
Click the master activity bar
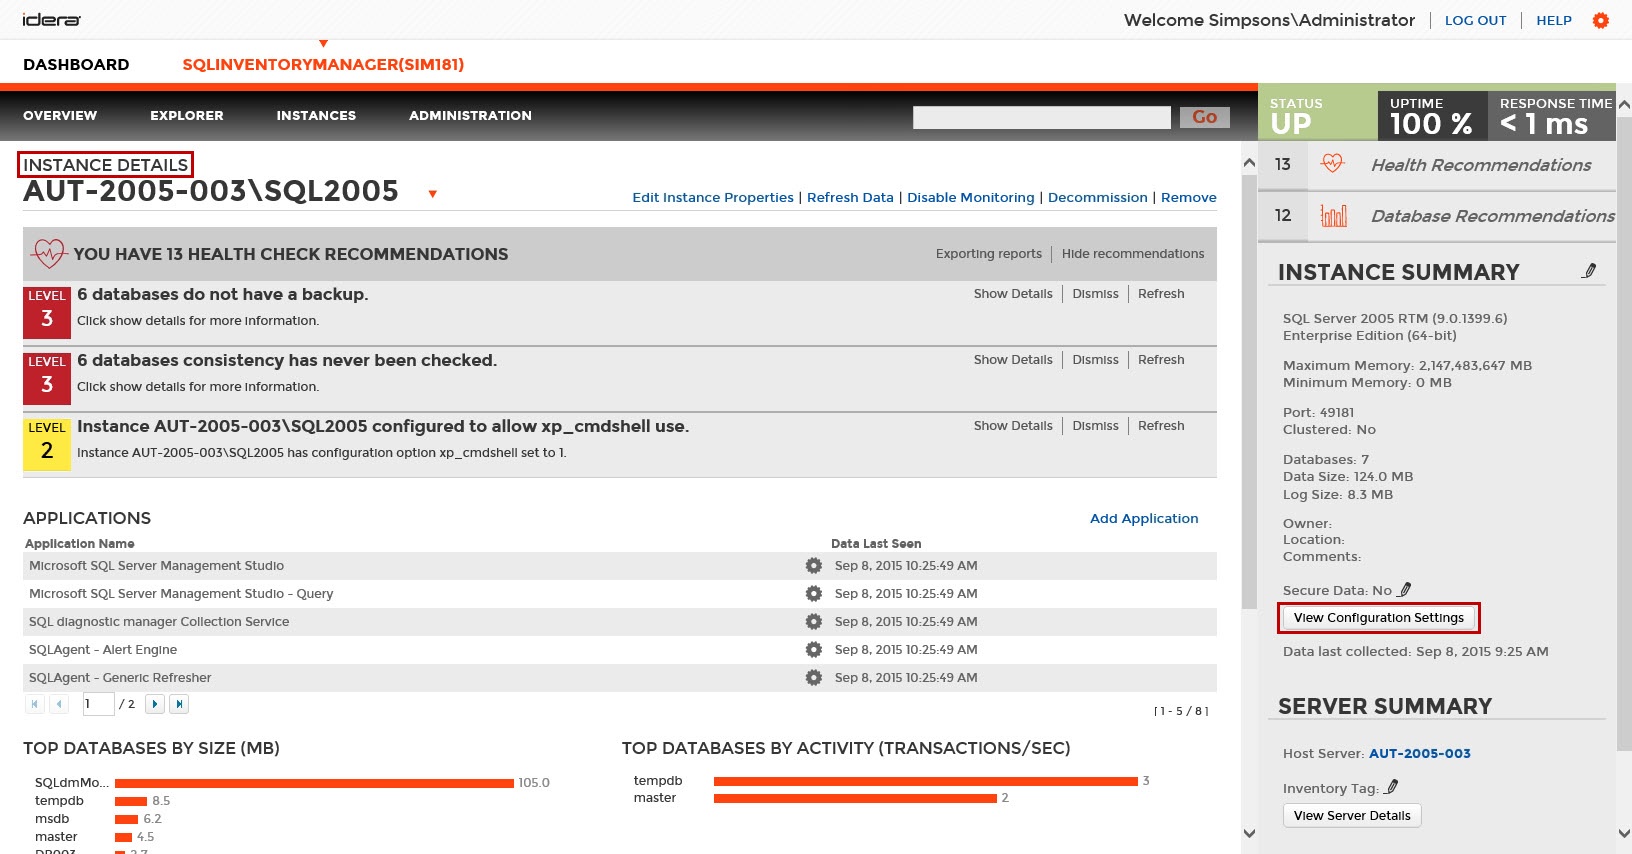point(855,798)
